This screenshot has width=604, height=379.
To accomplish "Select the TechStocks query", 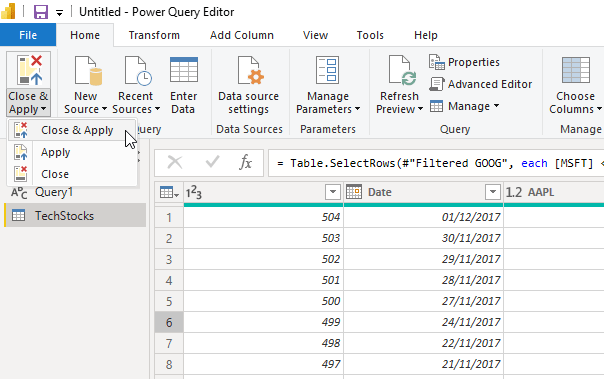I will point(75,215).
